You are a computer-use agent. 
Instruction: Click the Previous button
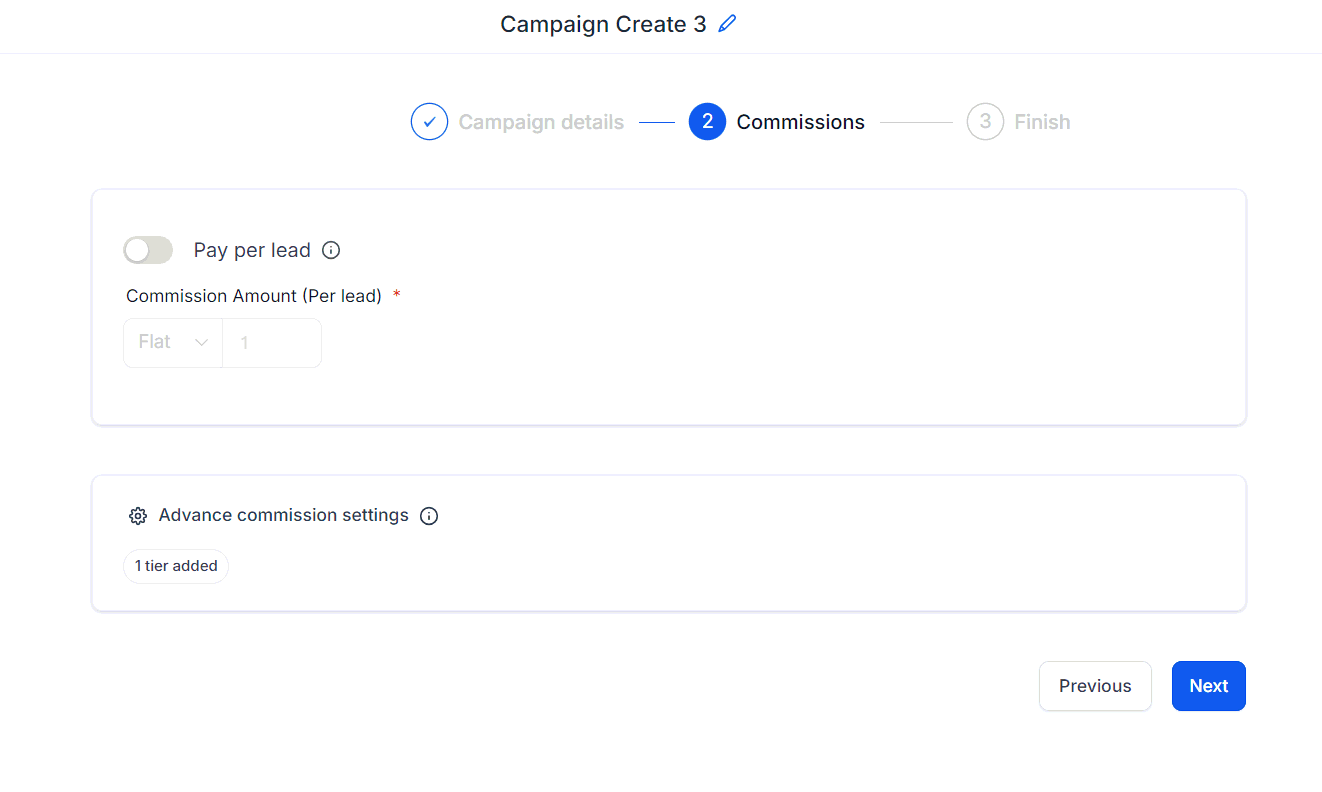tap(1095, 686)
